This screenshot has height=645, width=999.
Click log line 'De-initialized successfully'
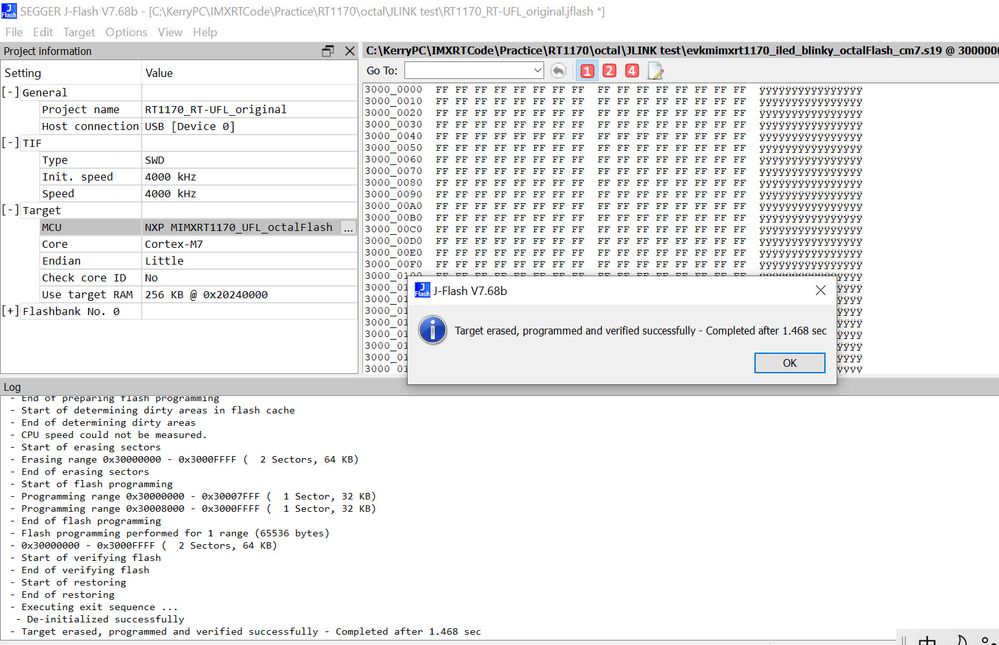pyautogui.click(x=100, y=619)
